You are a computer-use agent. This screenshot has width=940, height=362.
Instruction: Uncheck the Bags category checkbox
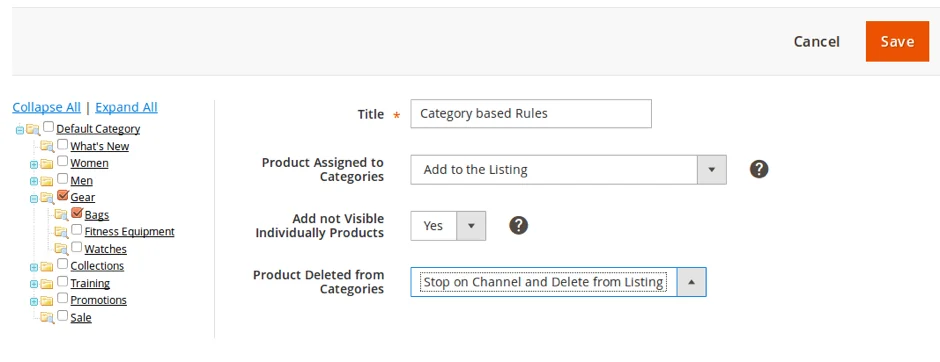pyautogui.click(x=77, y=213)
